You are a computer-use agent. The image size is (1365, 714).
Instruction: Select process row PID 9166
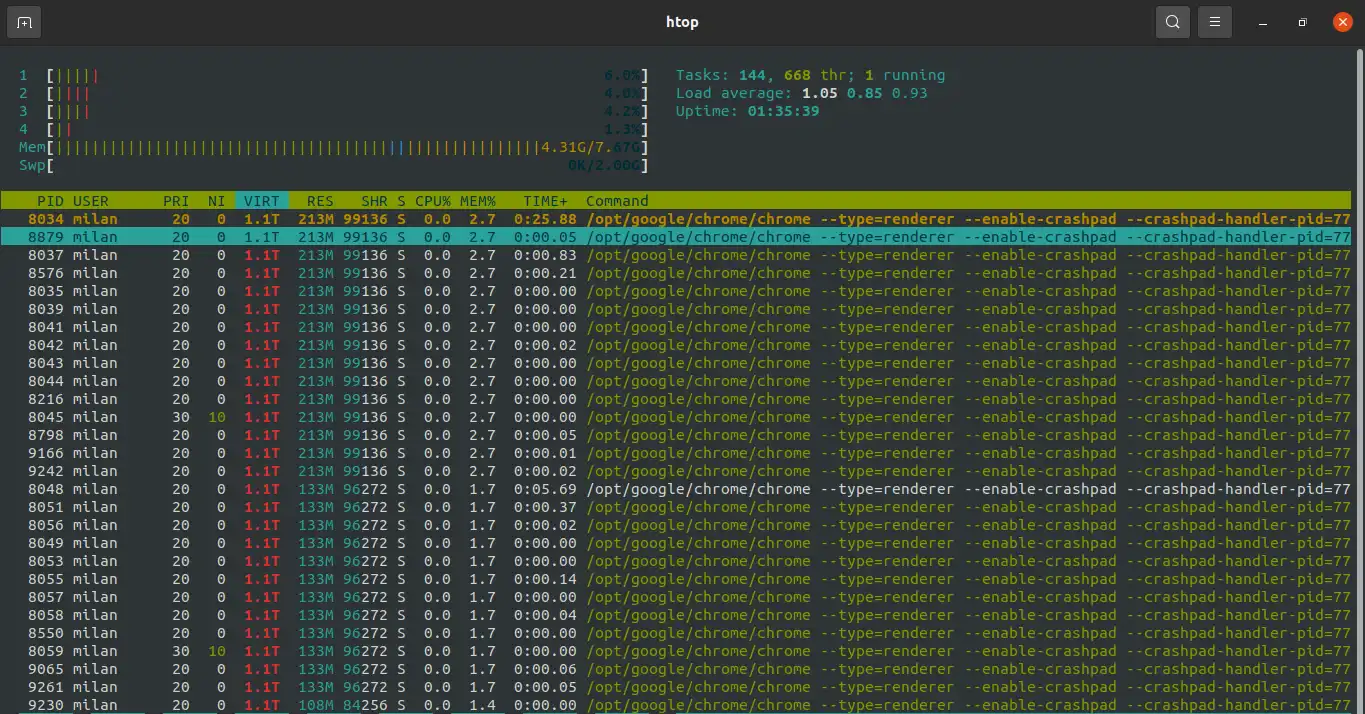676,453
